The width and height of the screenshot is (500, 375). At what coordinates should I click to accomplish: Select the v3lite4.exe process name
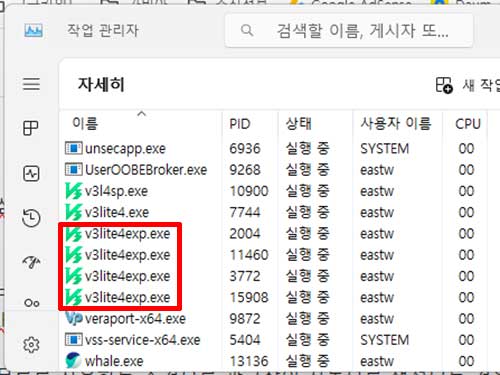tap(117, 213)
